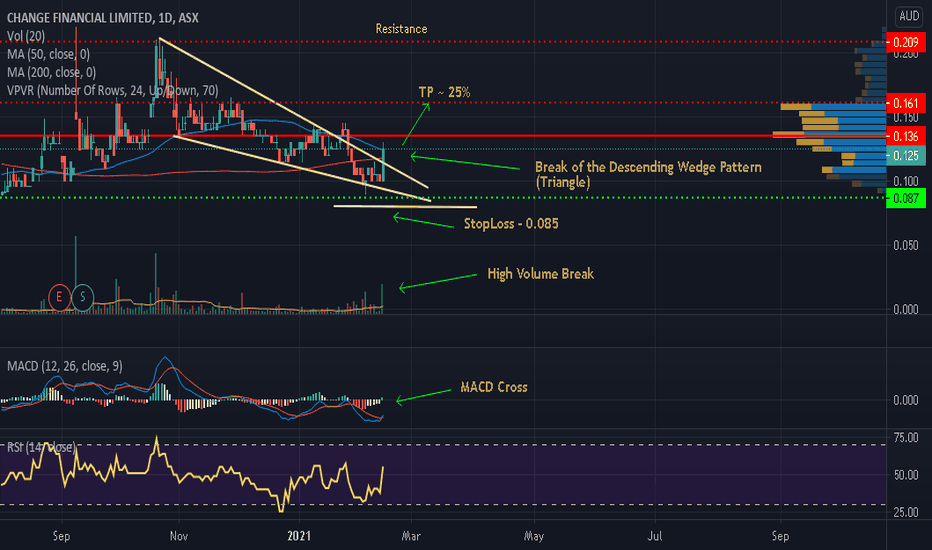
Task: Click the Nov label on time axis
Action: coord(178,536)
